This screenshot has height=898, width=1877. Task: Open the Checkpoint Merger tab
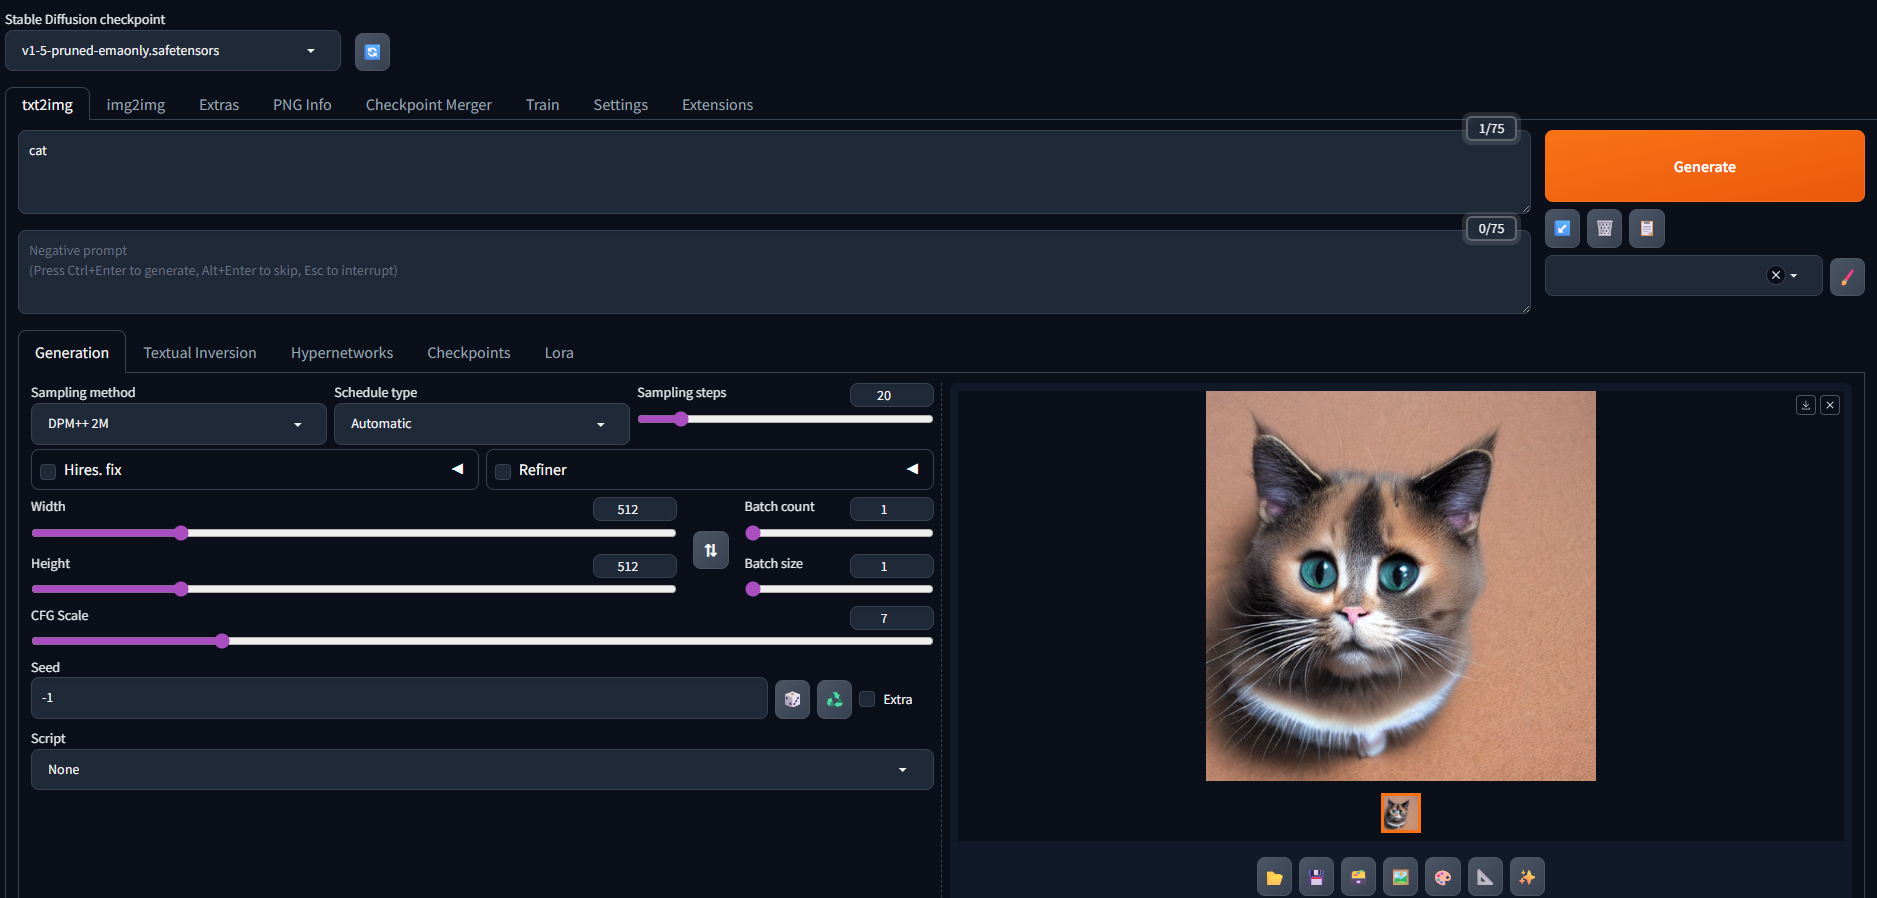click(x=429, y=105)
